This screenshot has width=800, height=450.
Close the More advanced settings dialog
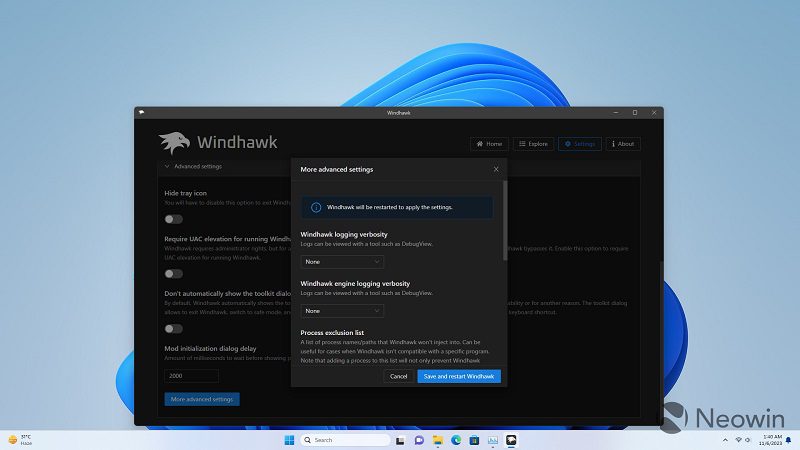(x=496, y=169)
